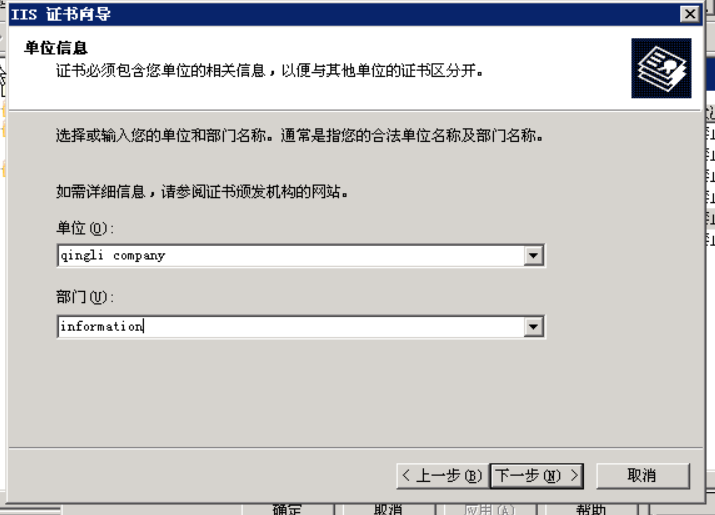Click the 证书必须包含 description line

tap(269, 71)
